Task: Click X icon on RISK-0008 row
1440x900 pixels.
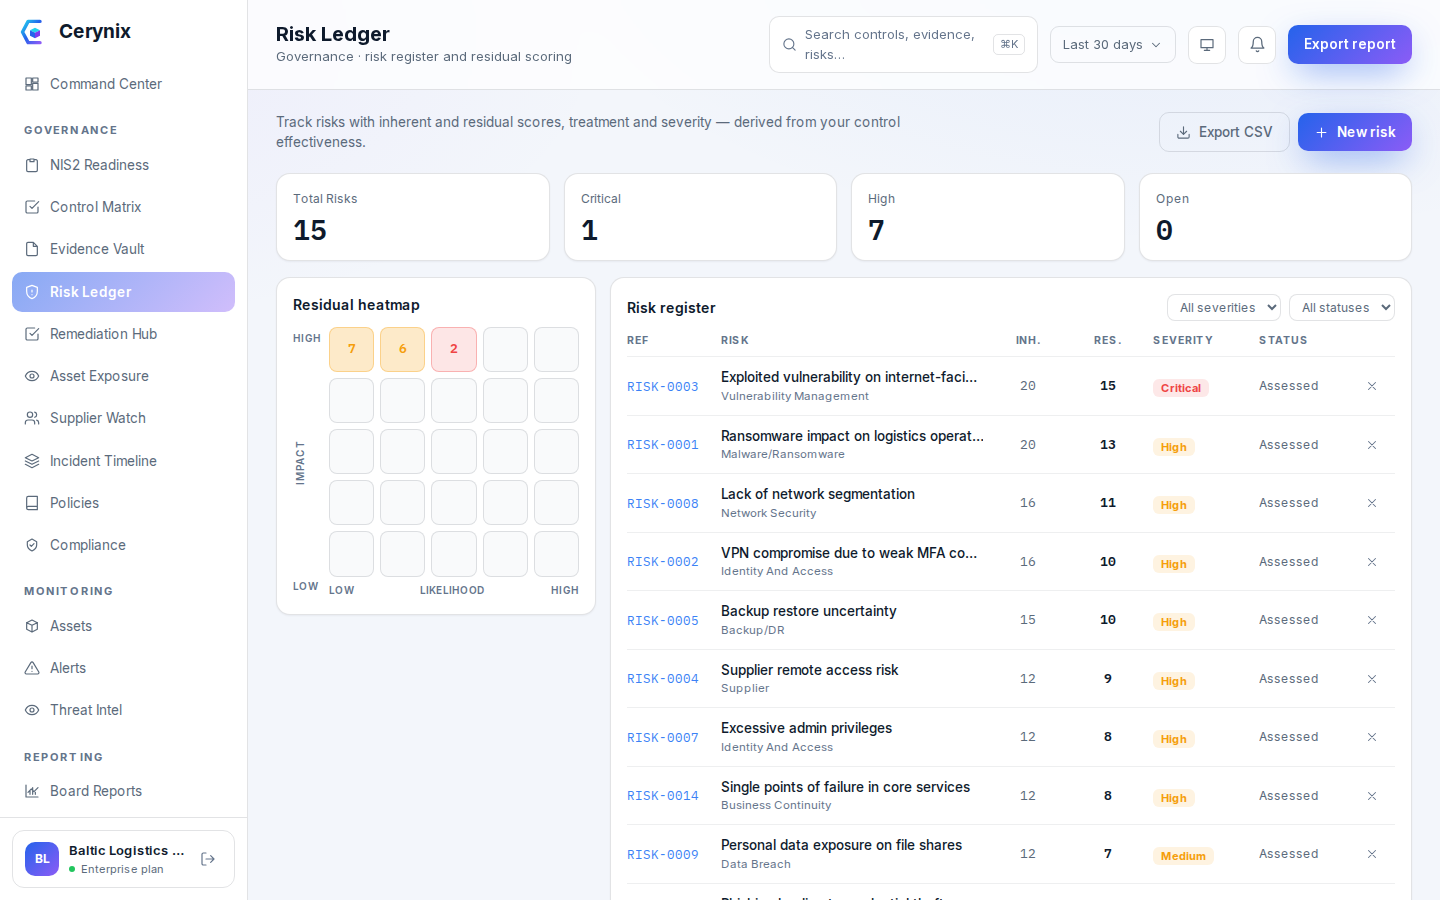Action: coord(1372,503)
